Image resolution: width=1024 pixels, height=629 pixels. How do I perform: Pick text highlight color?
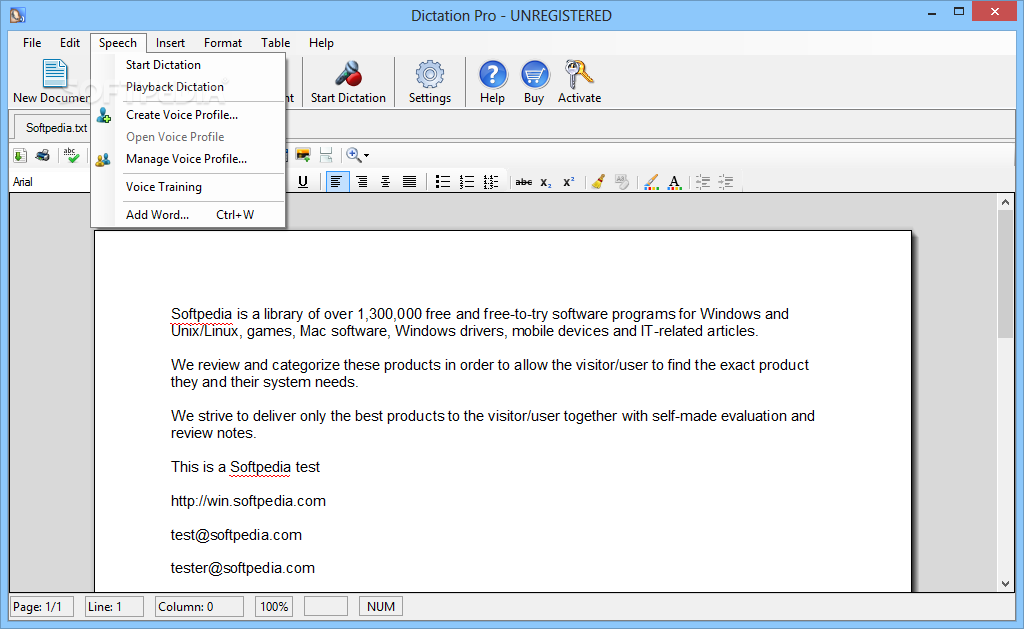click(x=651, y=182)
